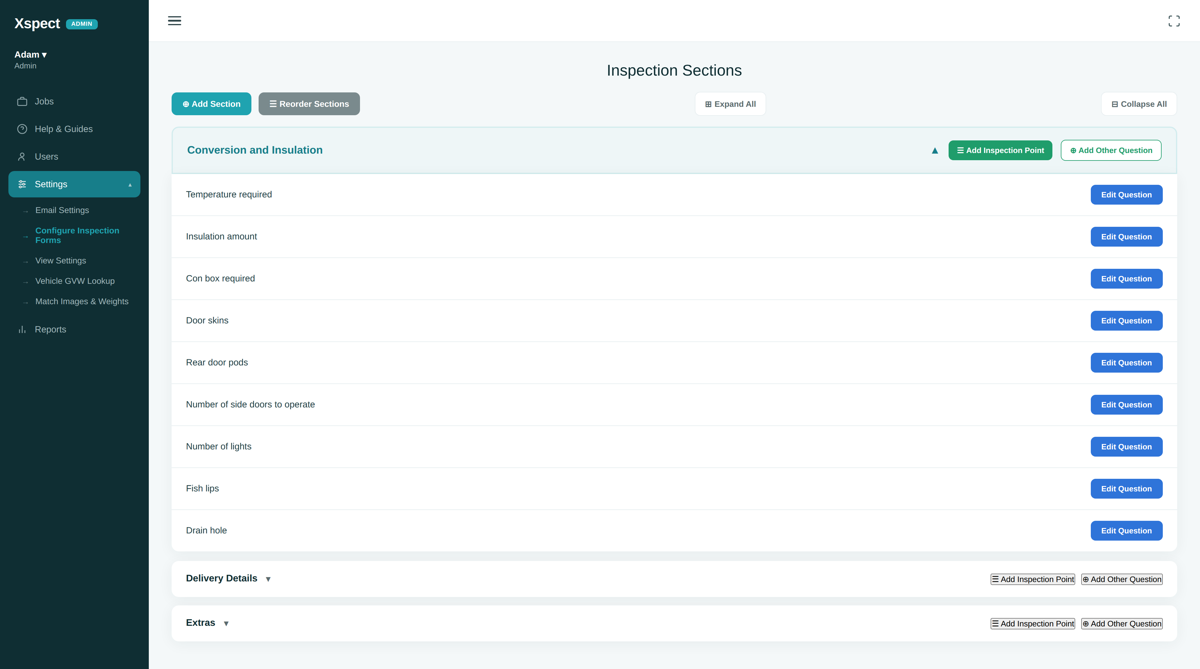This screenshot has width=1200, height=669.
Task: Click Reorder Sections button
Action: coord(309,104)
